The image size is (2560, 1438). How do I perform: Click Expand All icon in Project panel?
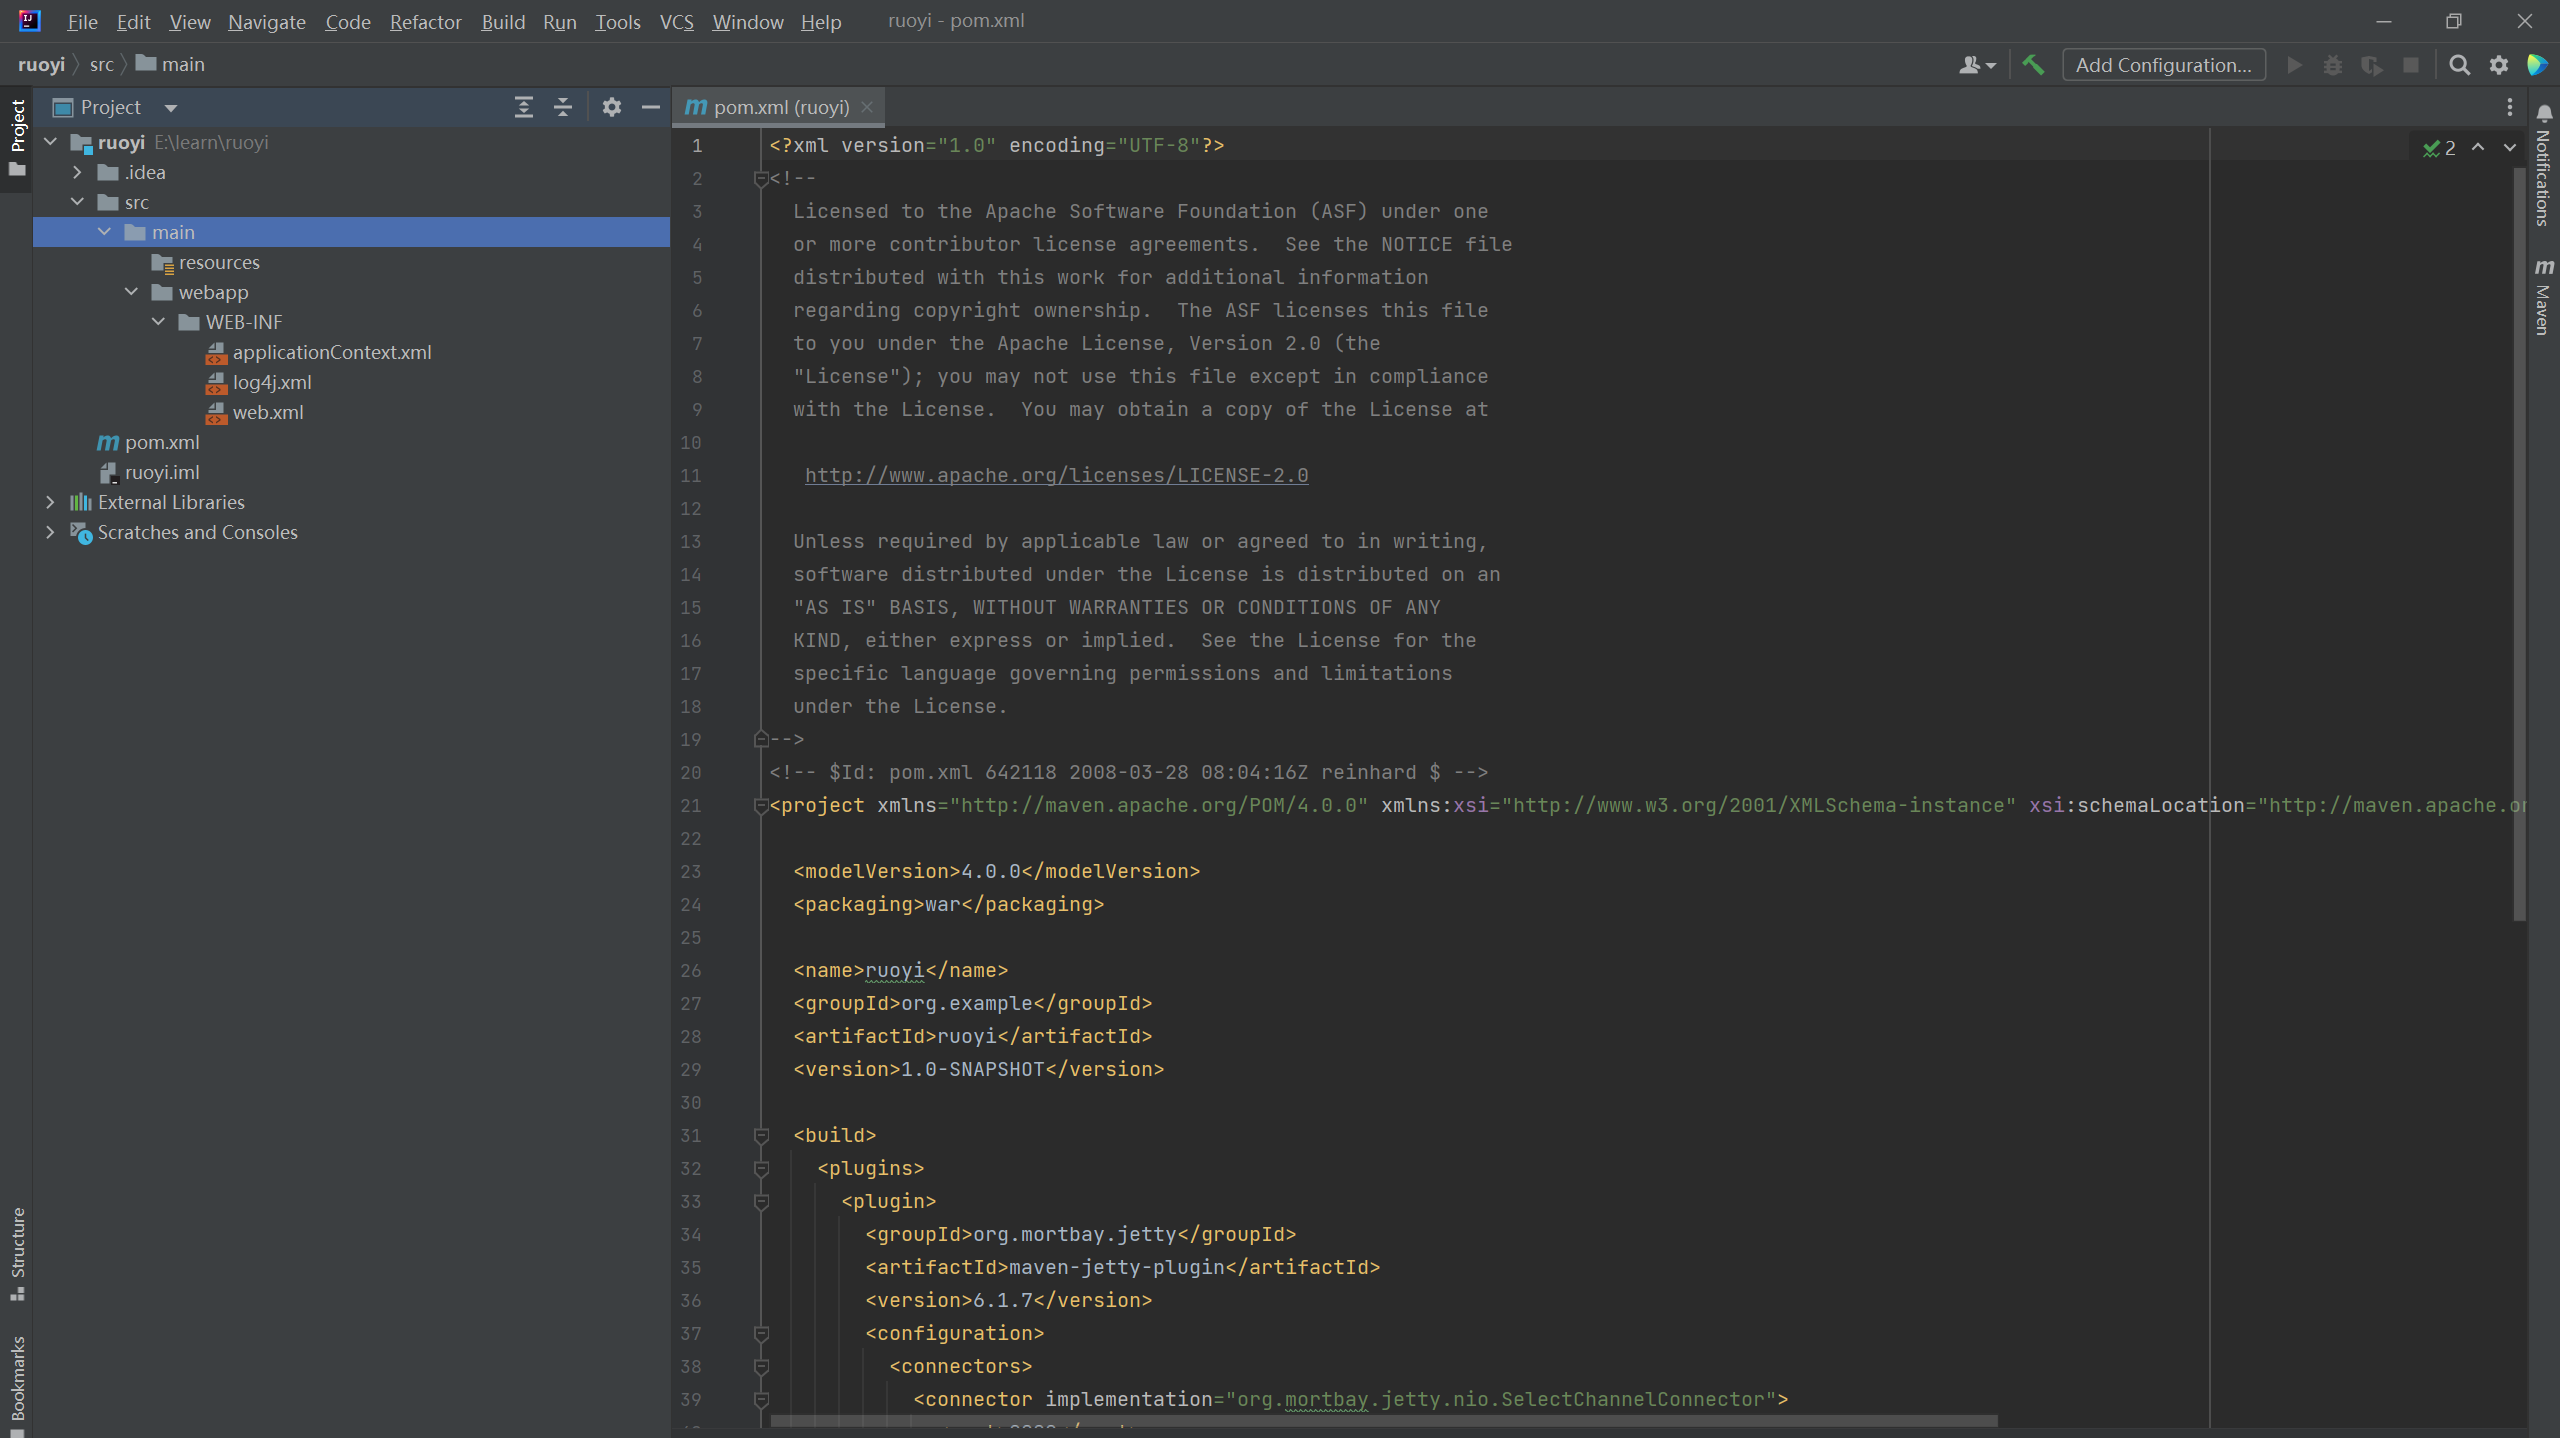(x=523, y=107)
